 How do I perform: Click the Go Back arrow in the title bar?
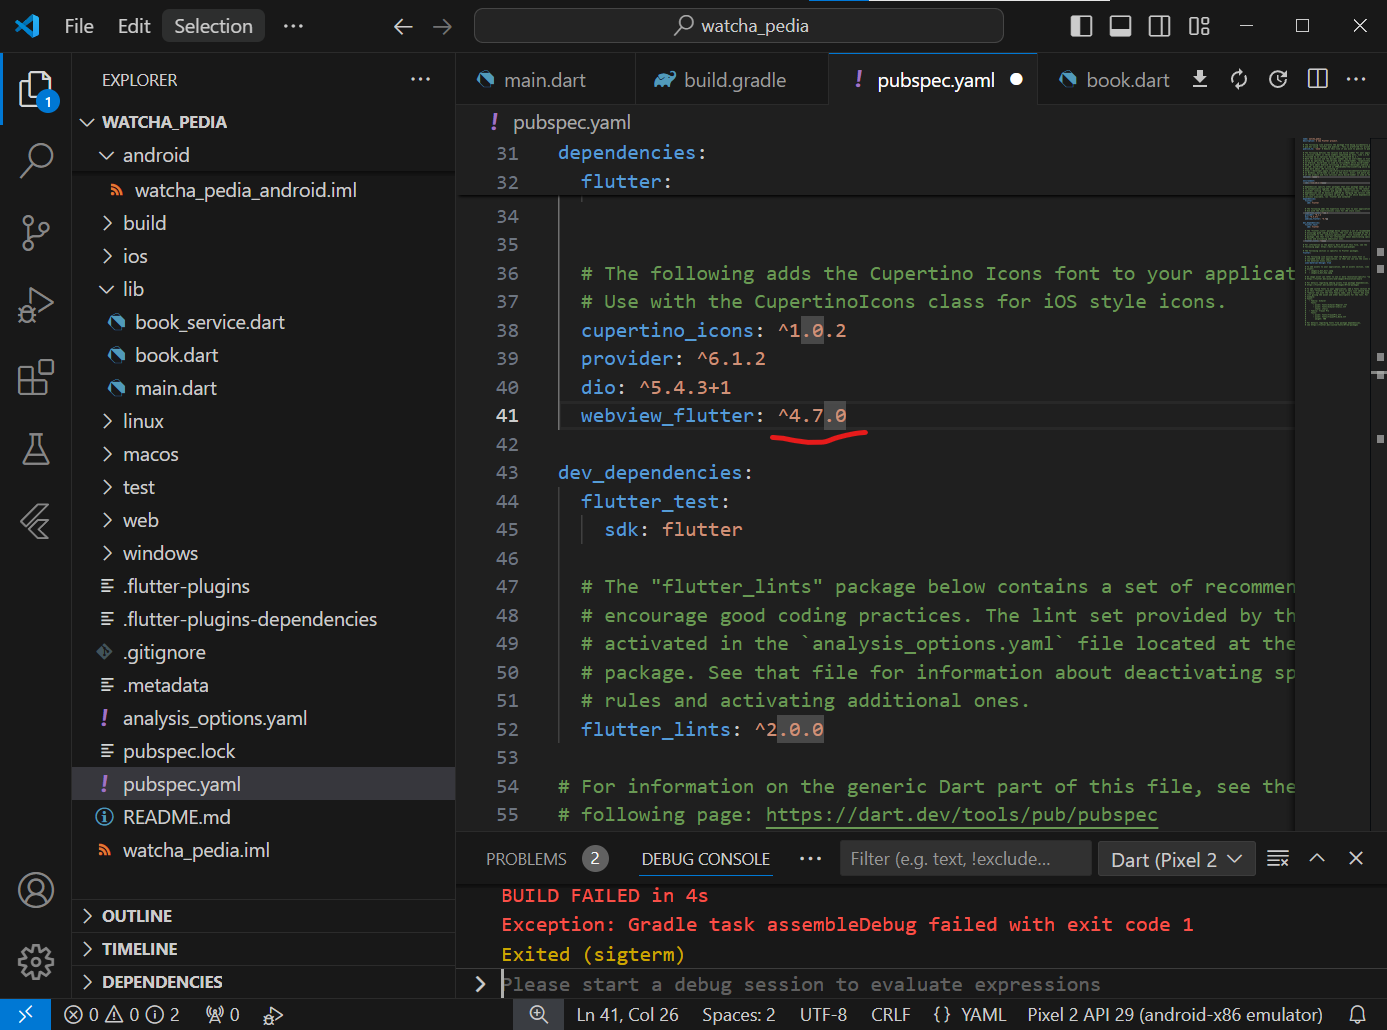coord(403,26)
